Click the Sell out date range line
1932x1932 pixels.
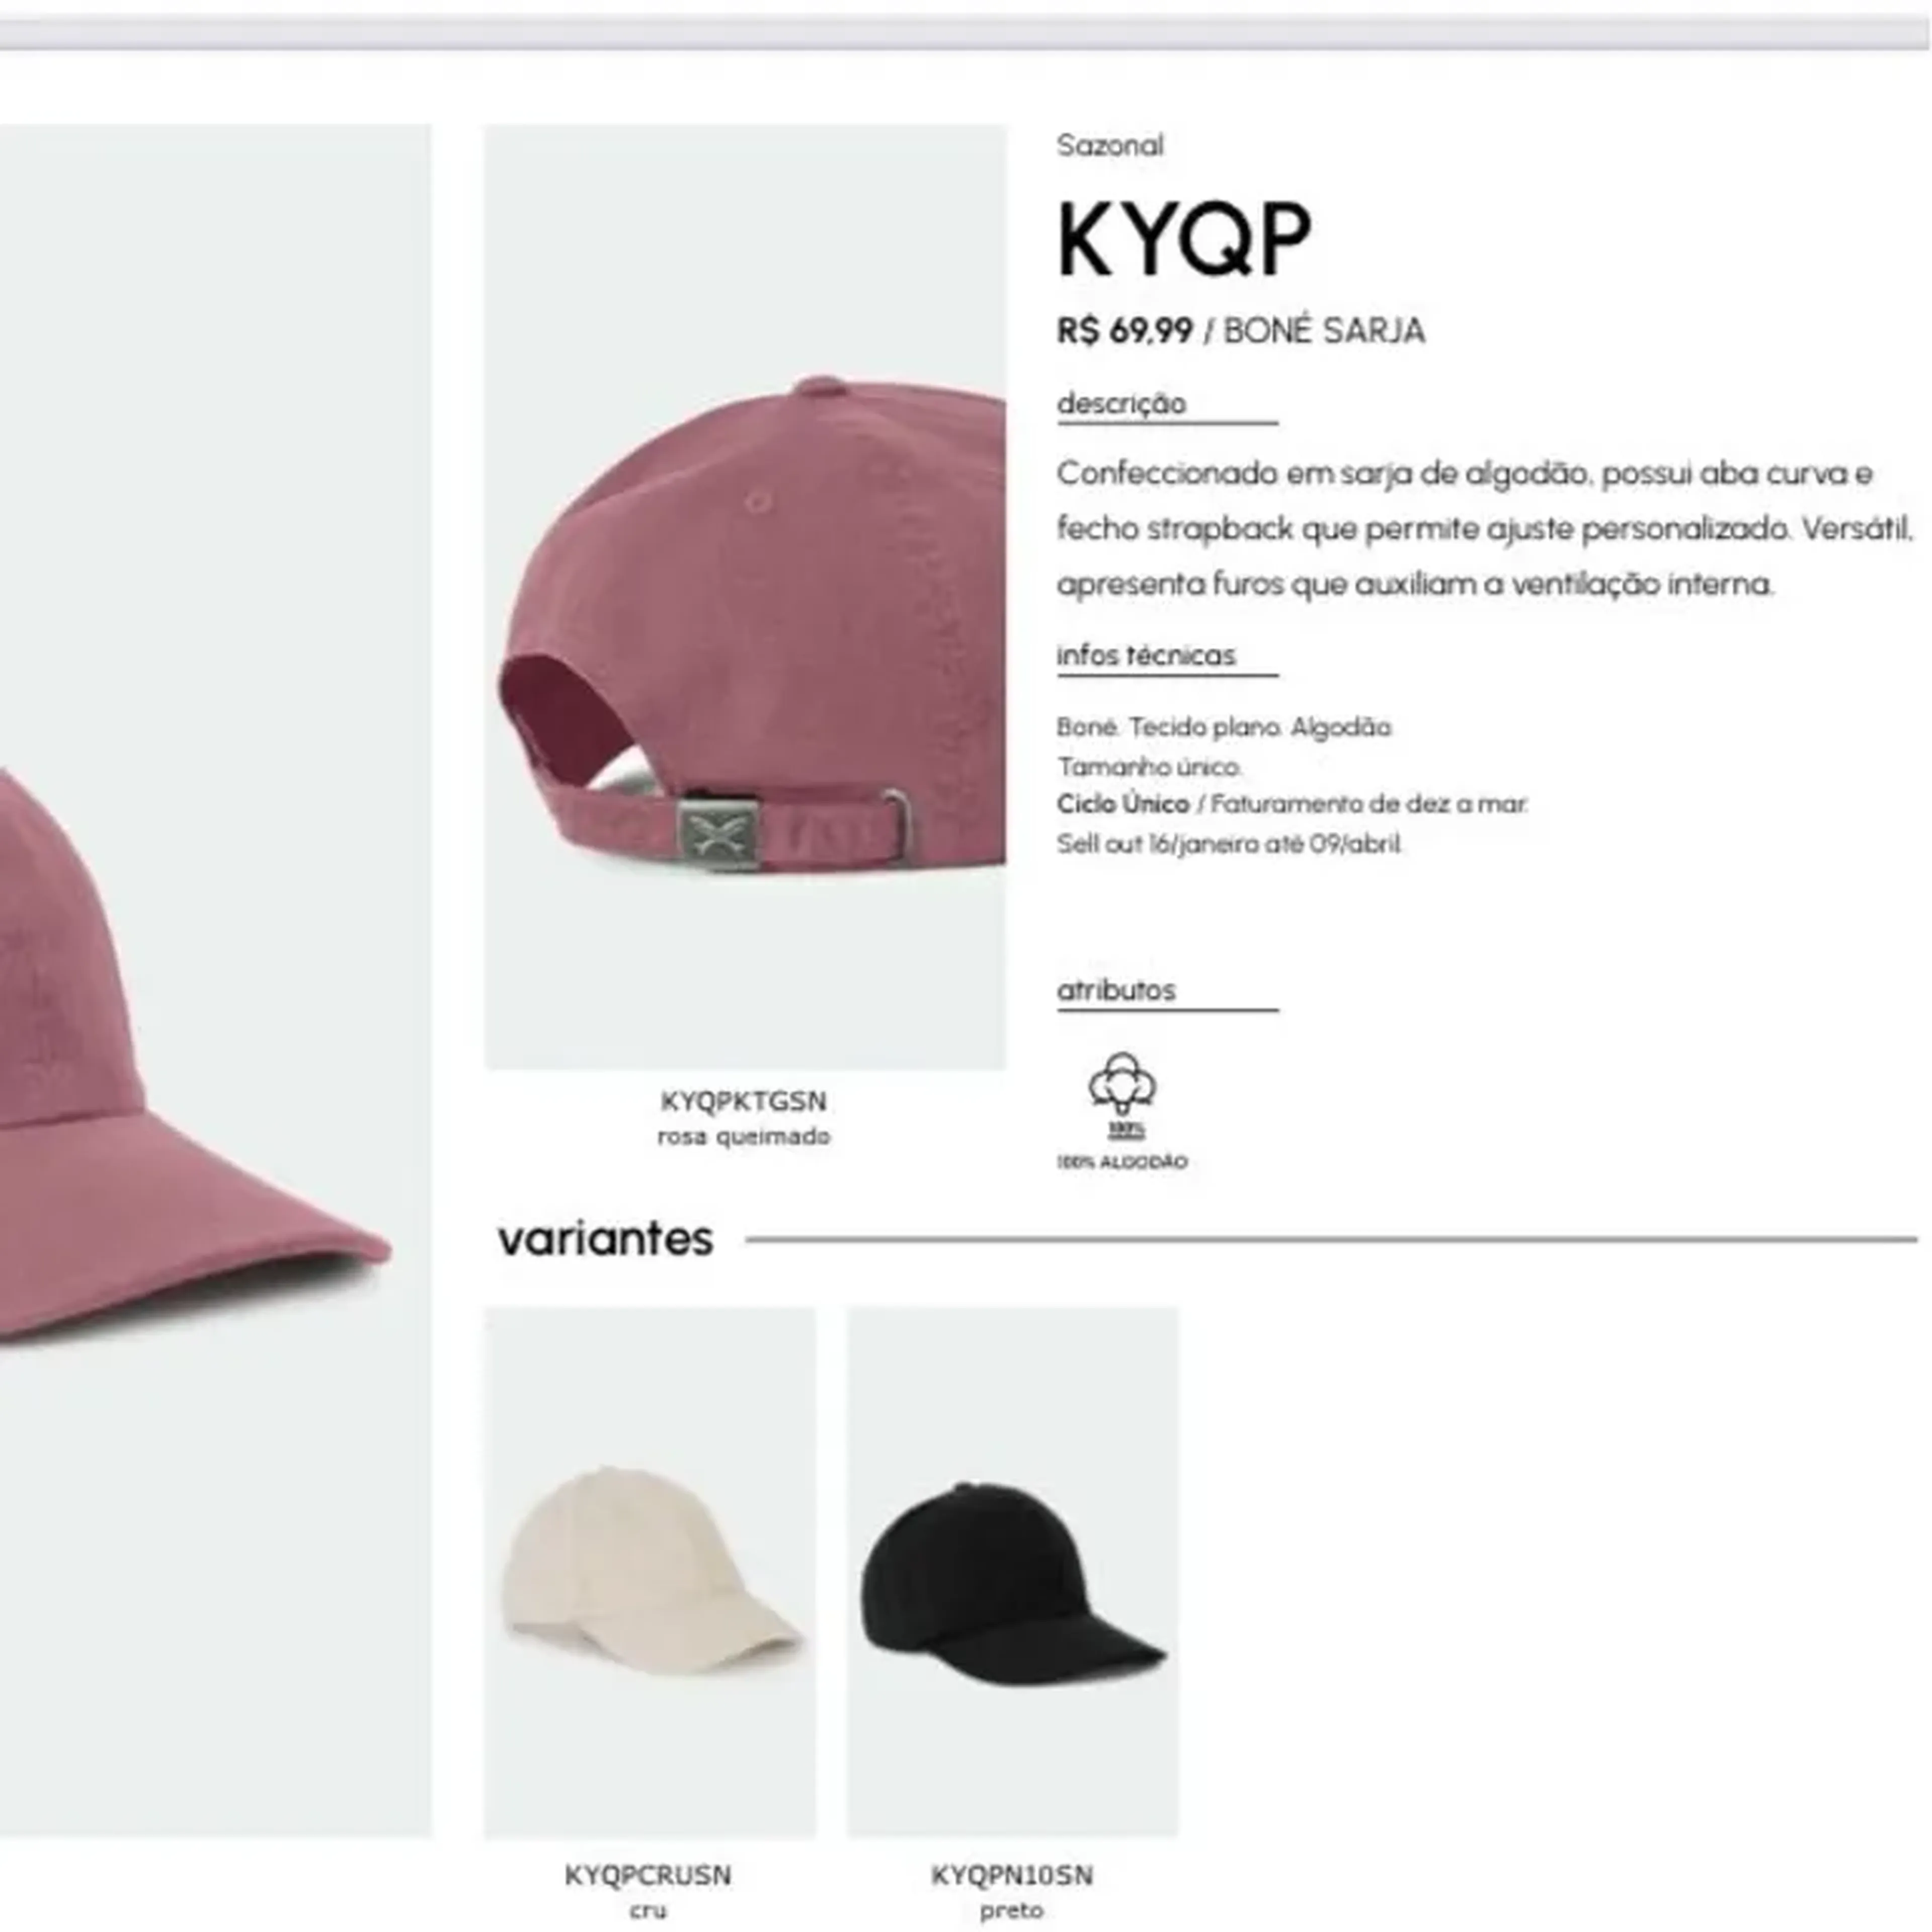(x=1230, y=844)
